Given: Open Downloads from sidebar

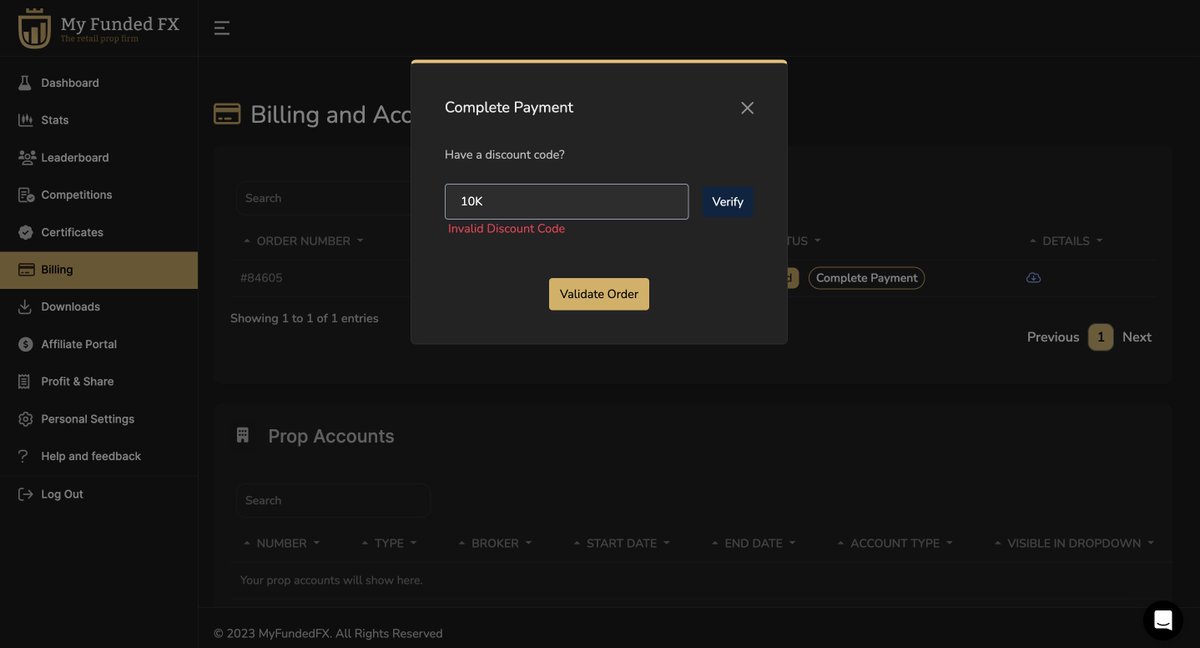Looking at the screenshot, I should point(98,307).
